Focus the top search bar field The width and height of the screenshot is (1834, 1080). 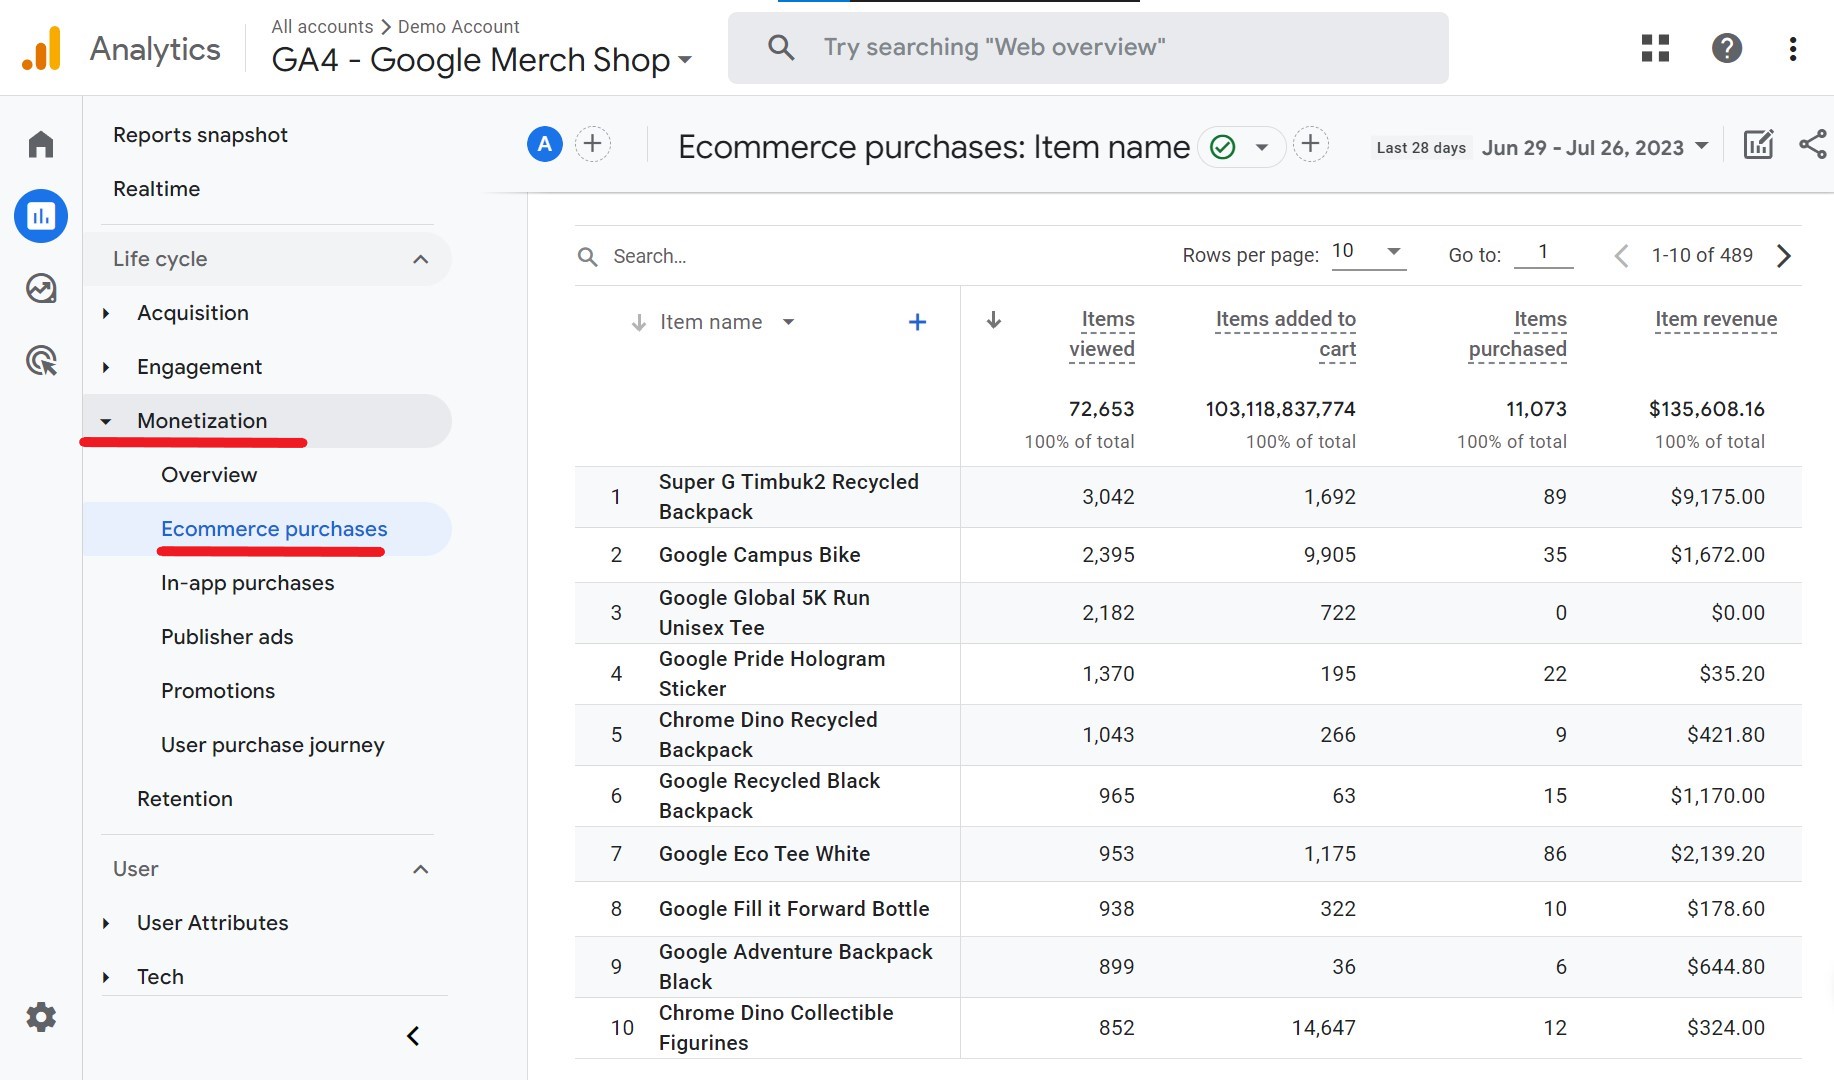point(1088,48)
